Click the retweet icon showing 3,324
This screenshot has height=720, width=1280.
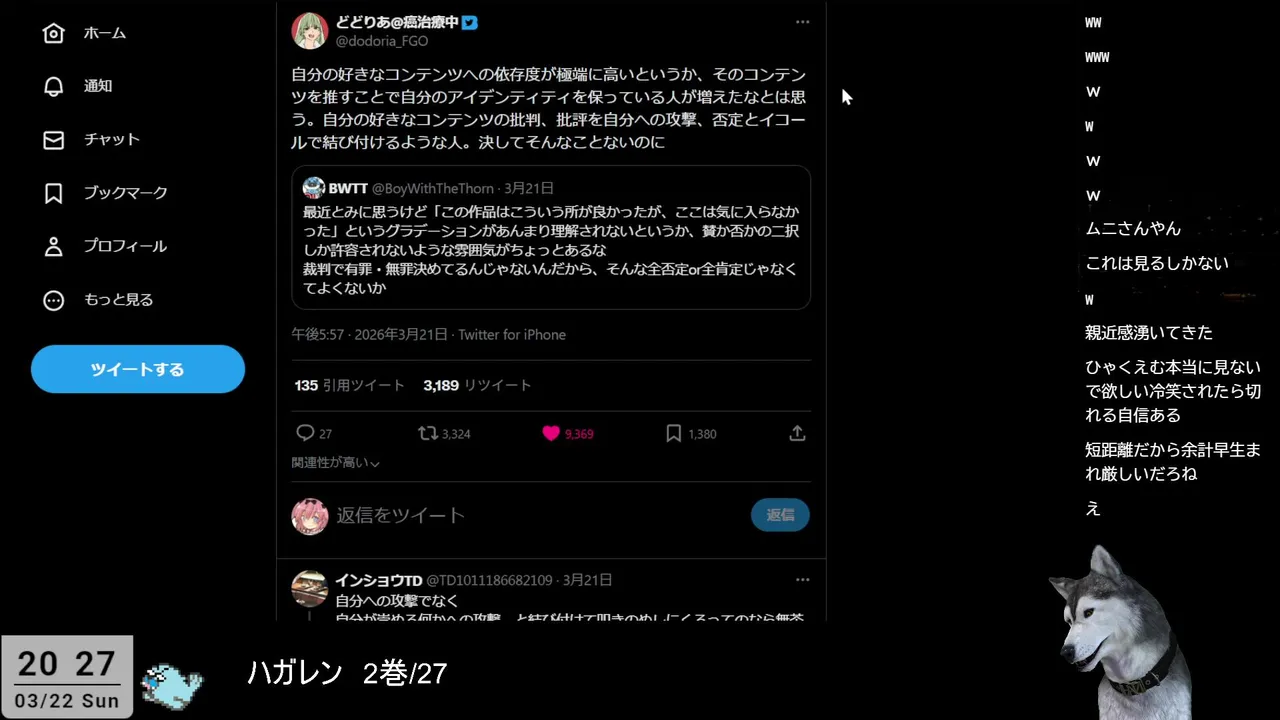(427, 433)
